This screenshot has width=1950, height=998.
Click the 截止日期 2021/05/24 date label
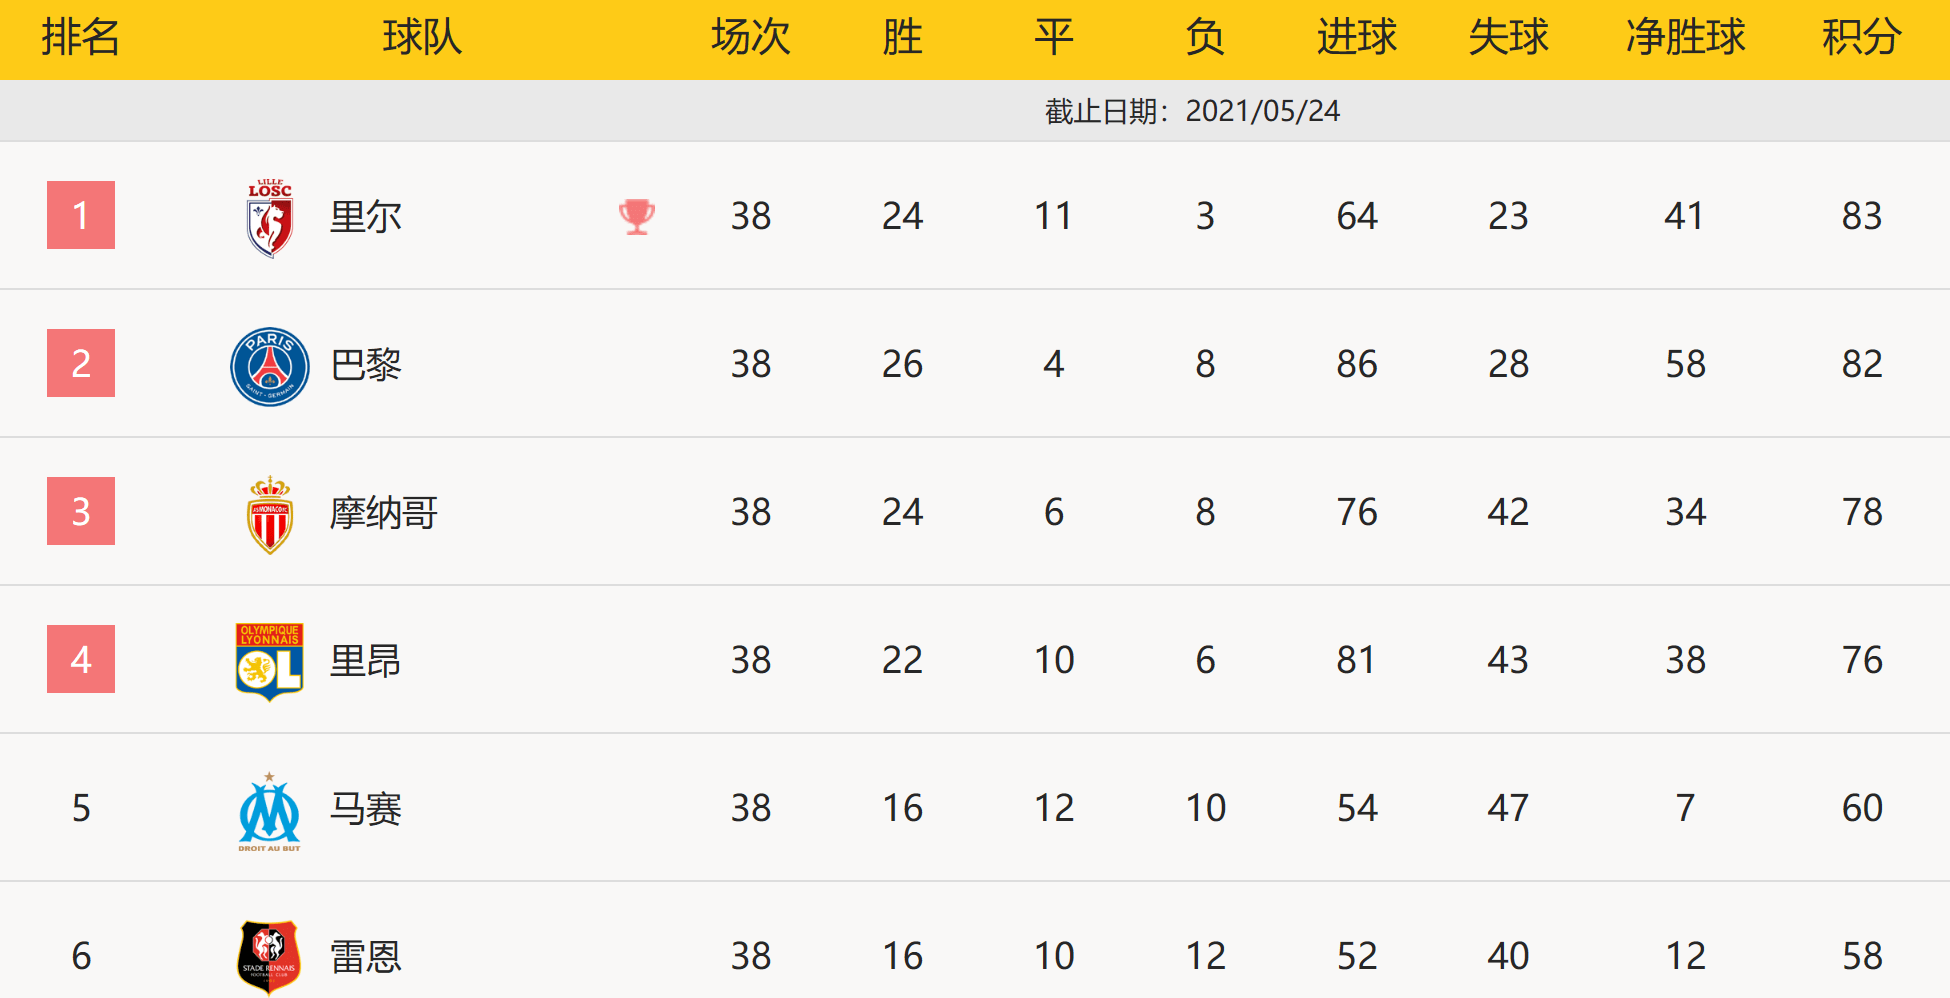coord(1192,111)
